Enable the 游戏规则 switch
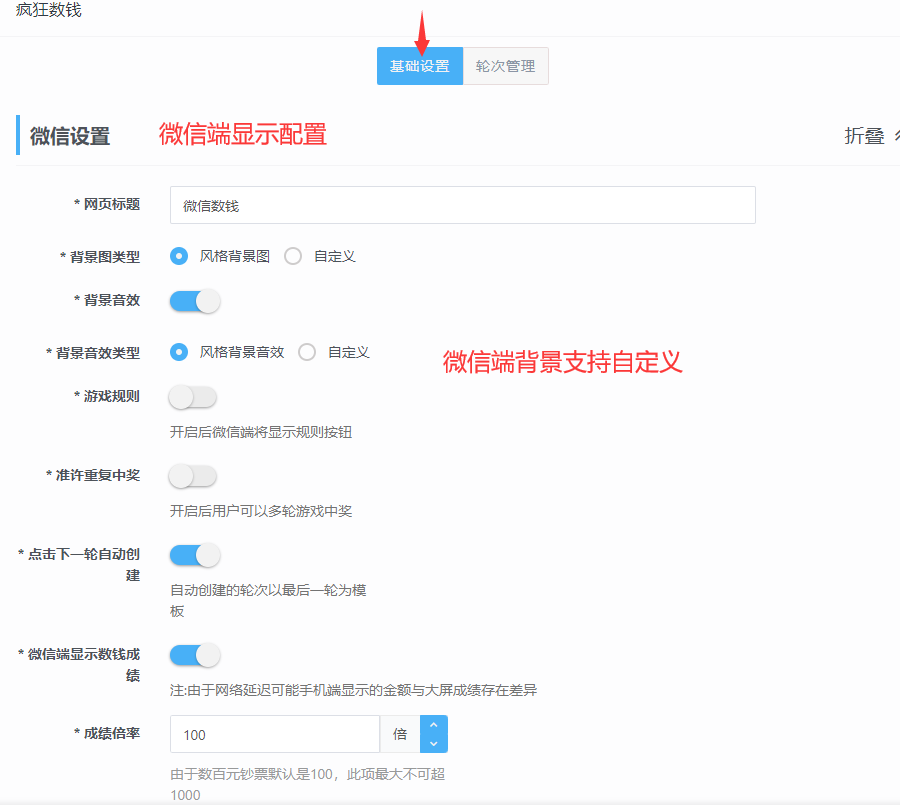This screenshot has width=900, height=805. tap(193, 397)
